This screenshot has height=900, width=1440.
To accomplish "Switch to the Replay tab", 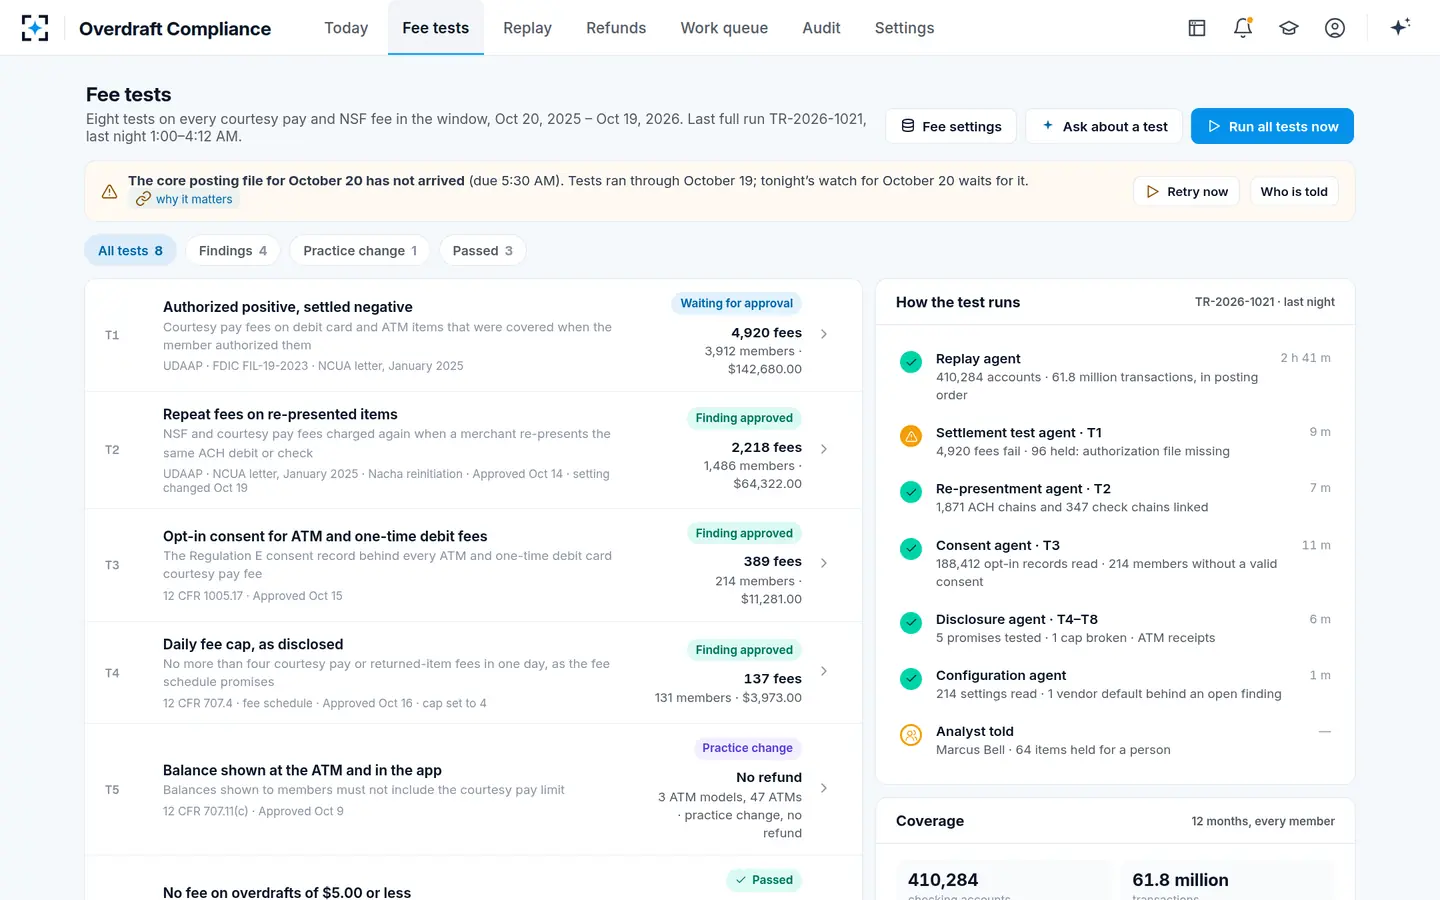I will (x=527, y=28).
